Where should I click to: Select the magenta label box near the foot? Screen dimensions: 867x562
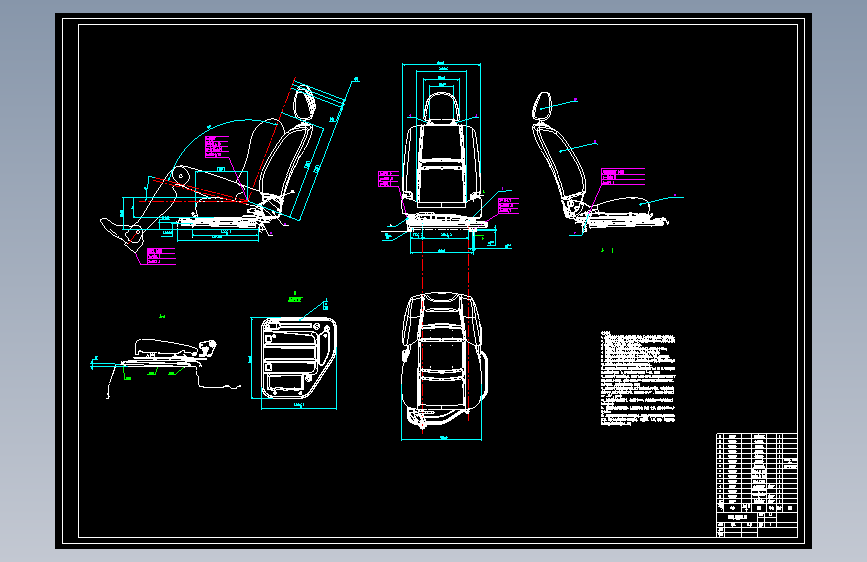click(161, 256)
